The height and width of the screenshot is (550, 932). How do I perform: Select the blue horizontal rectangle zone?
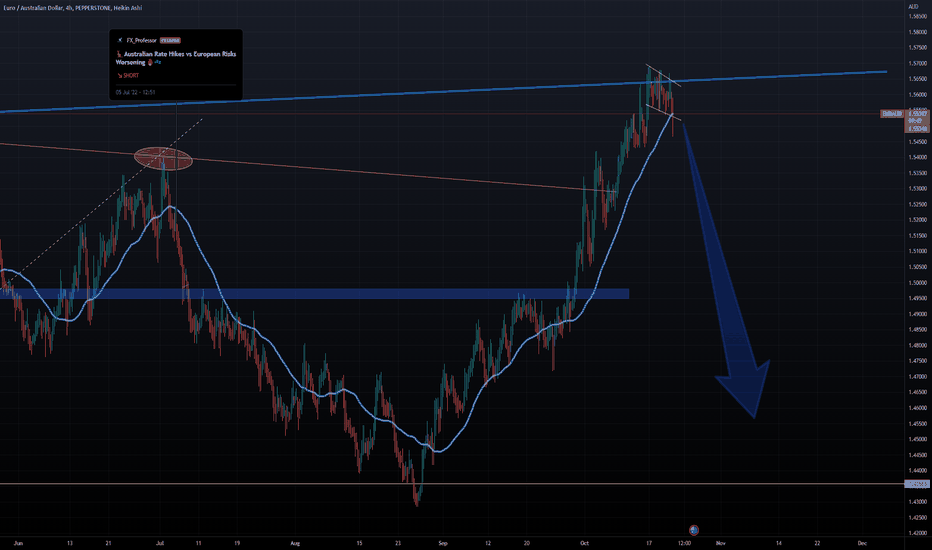pos(314,294)
